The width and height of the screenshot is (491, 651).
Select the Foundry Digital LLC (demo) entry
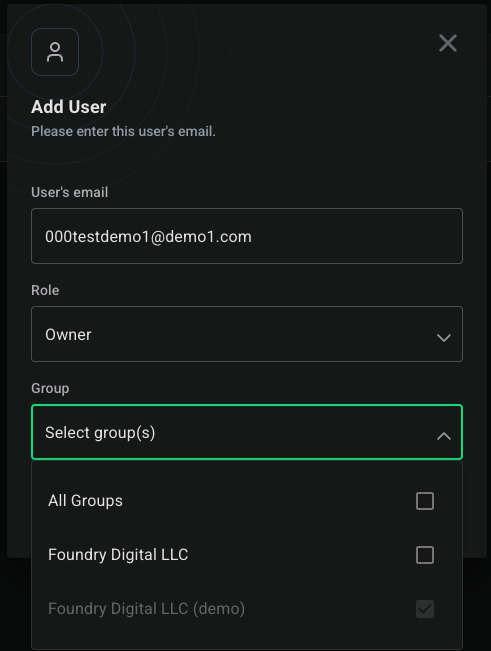coord(247,609)
